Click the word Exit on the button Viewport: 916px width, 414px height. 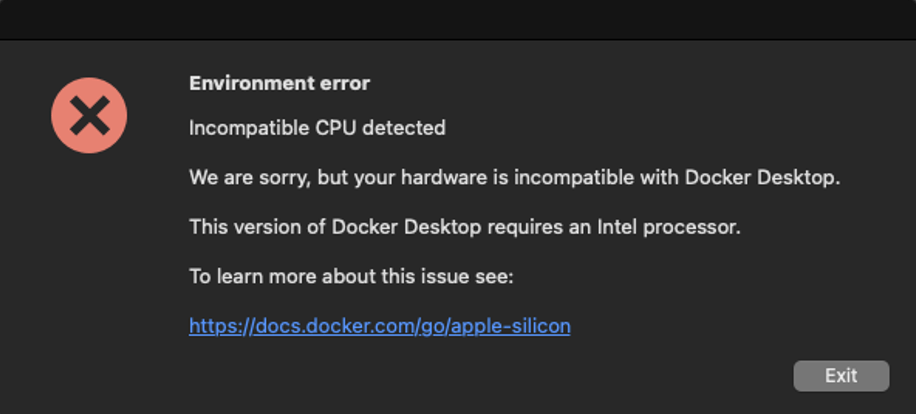(841, 375)
